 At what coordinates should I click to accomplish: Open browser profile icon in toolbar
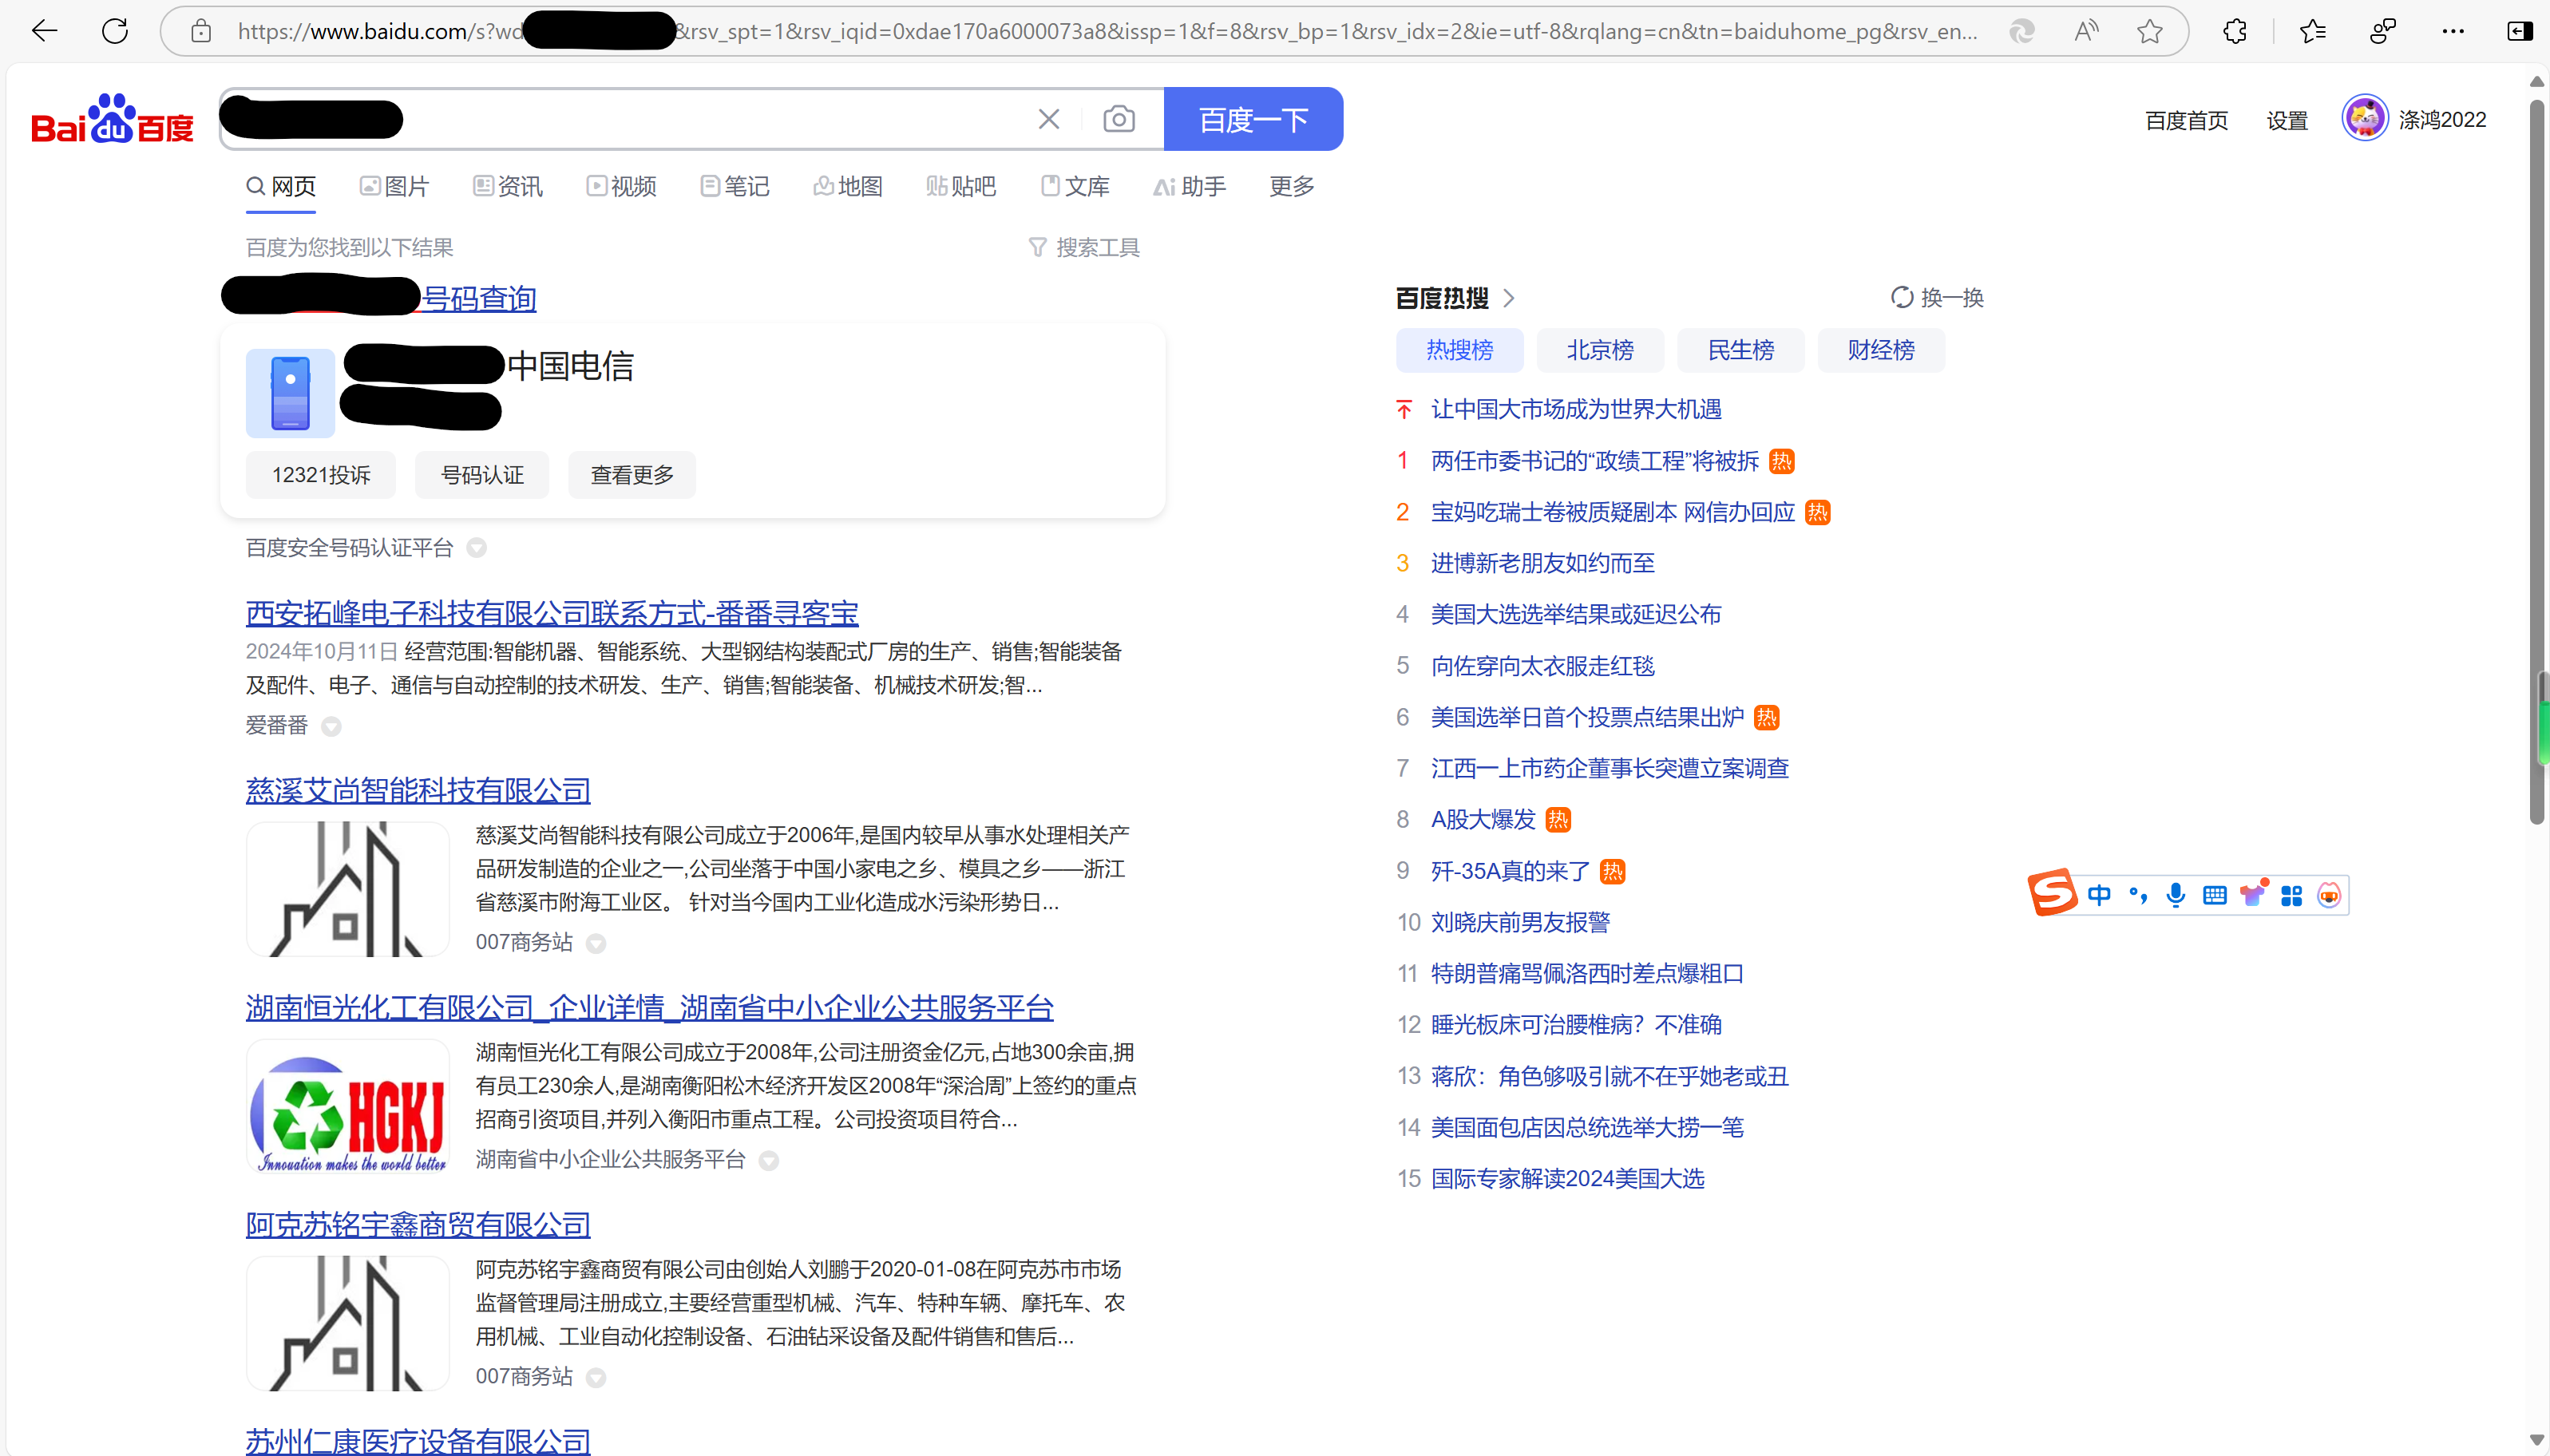tap(2383, 31)
